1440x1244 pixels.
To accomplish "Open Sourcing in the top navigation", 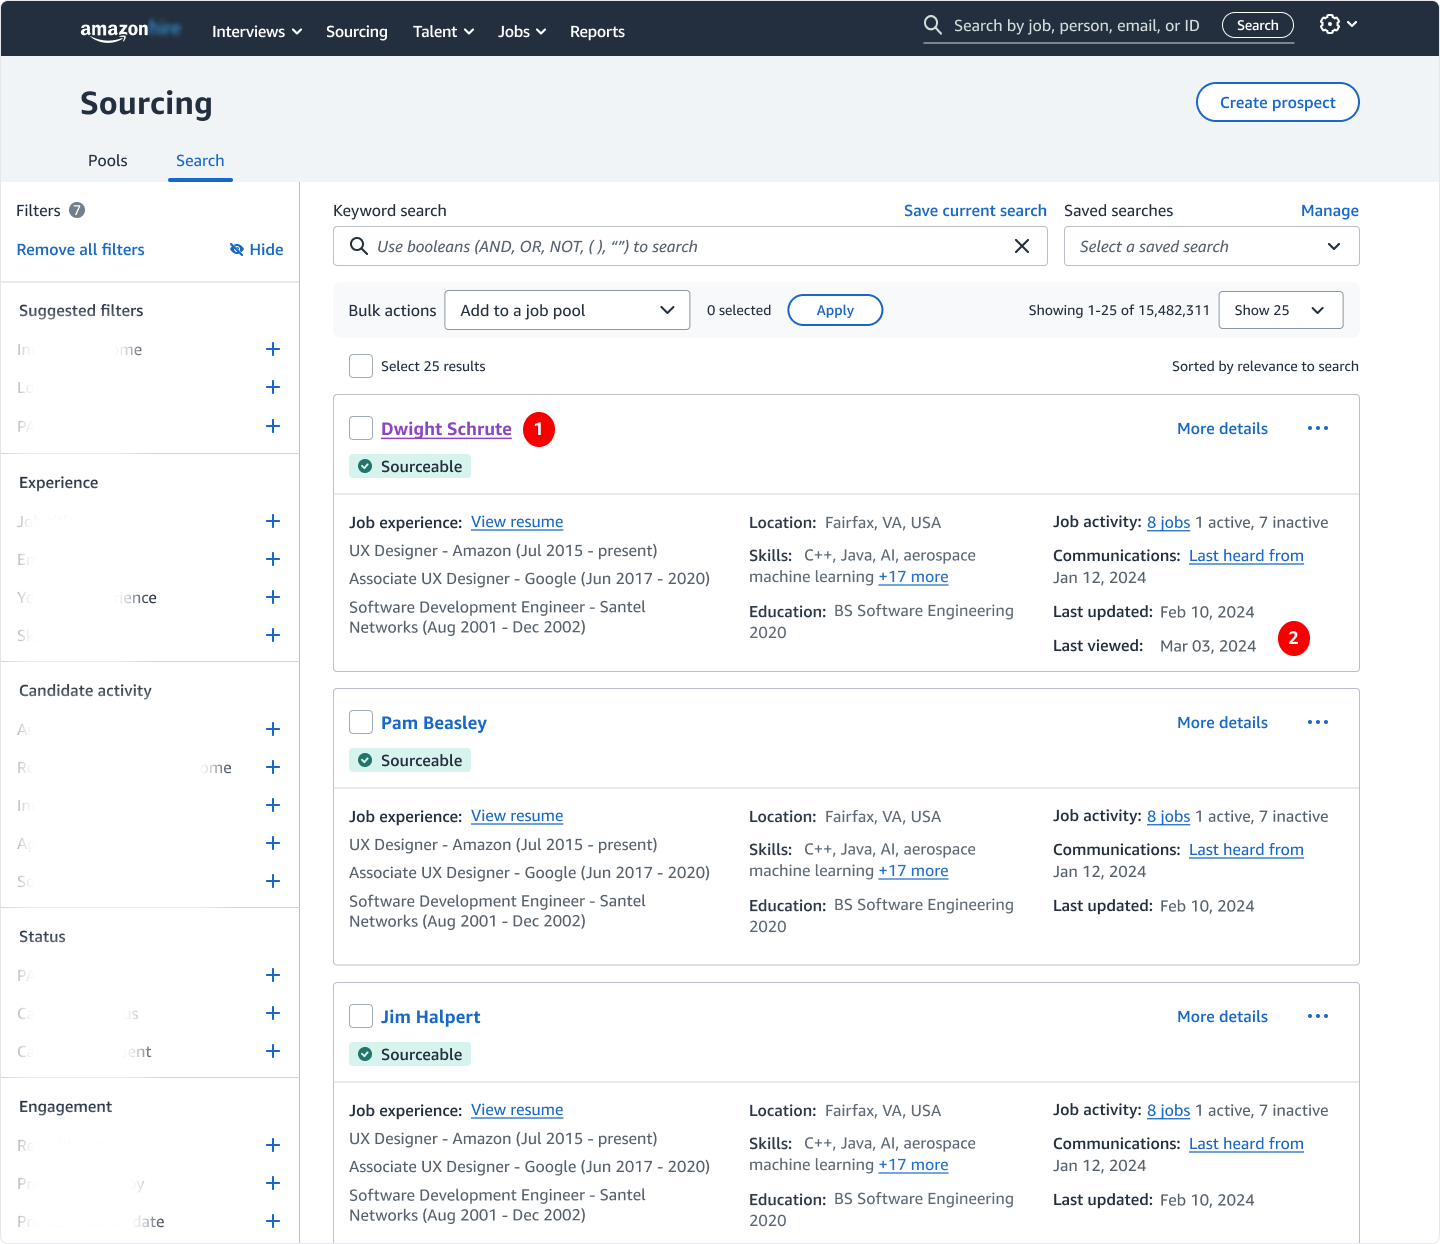I will pos(357,31).
